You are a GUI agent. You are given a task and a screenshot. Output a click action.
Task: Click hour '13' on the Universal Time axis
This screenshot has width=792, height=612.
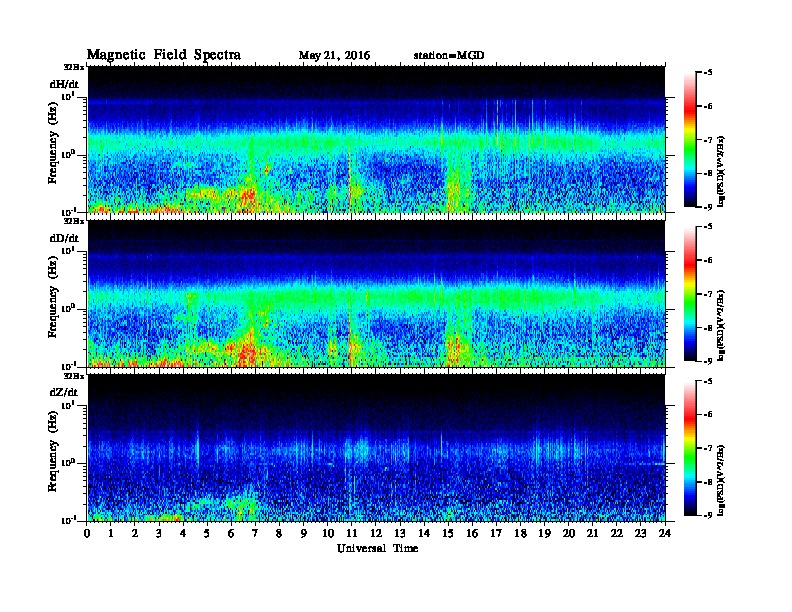(400, 533)
